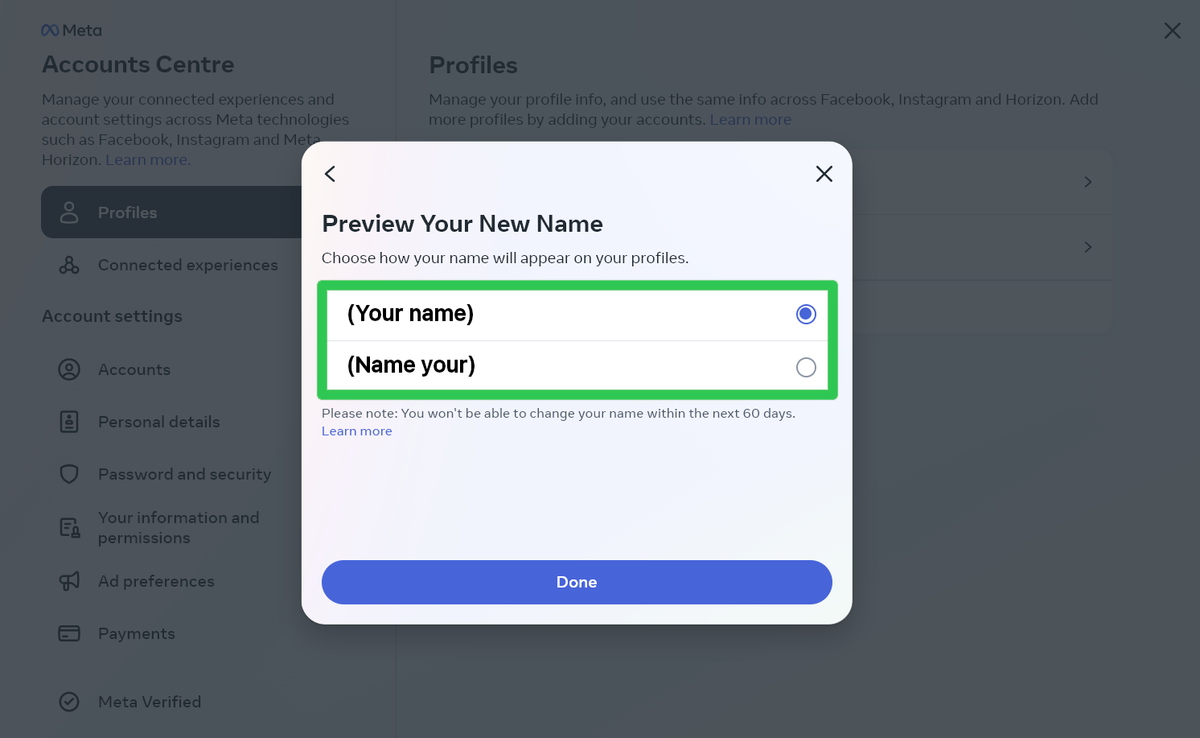
Task: Open Personal details via its icon
Action: point(68,421)
